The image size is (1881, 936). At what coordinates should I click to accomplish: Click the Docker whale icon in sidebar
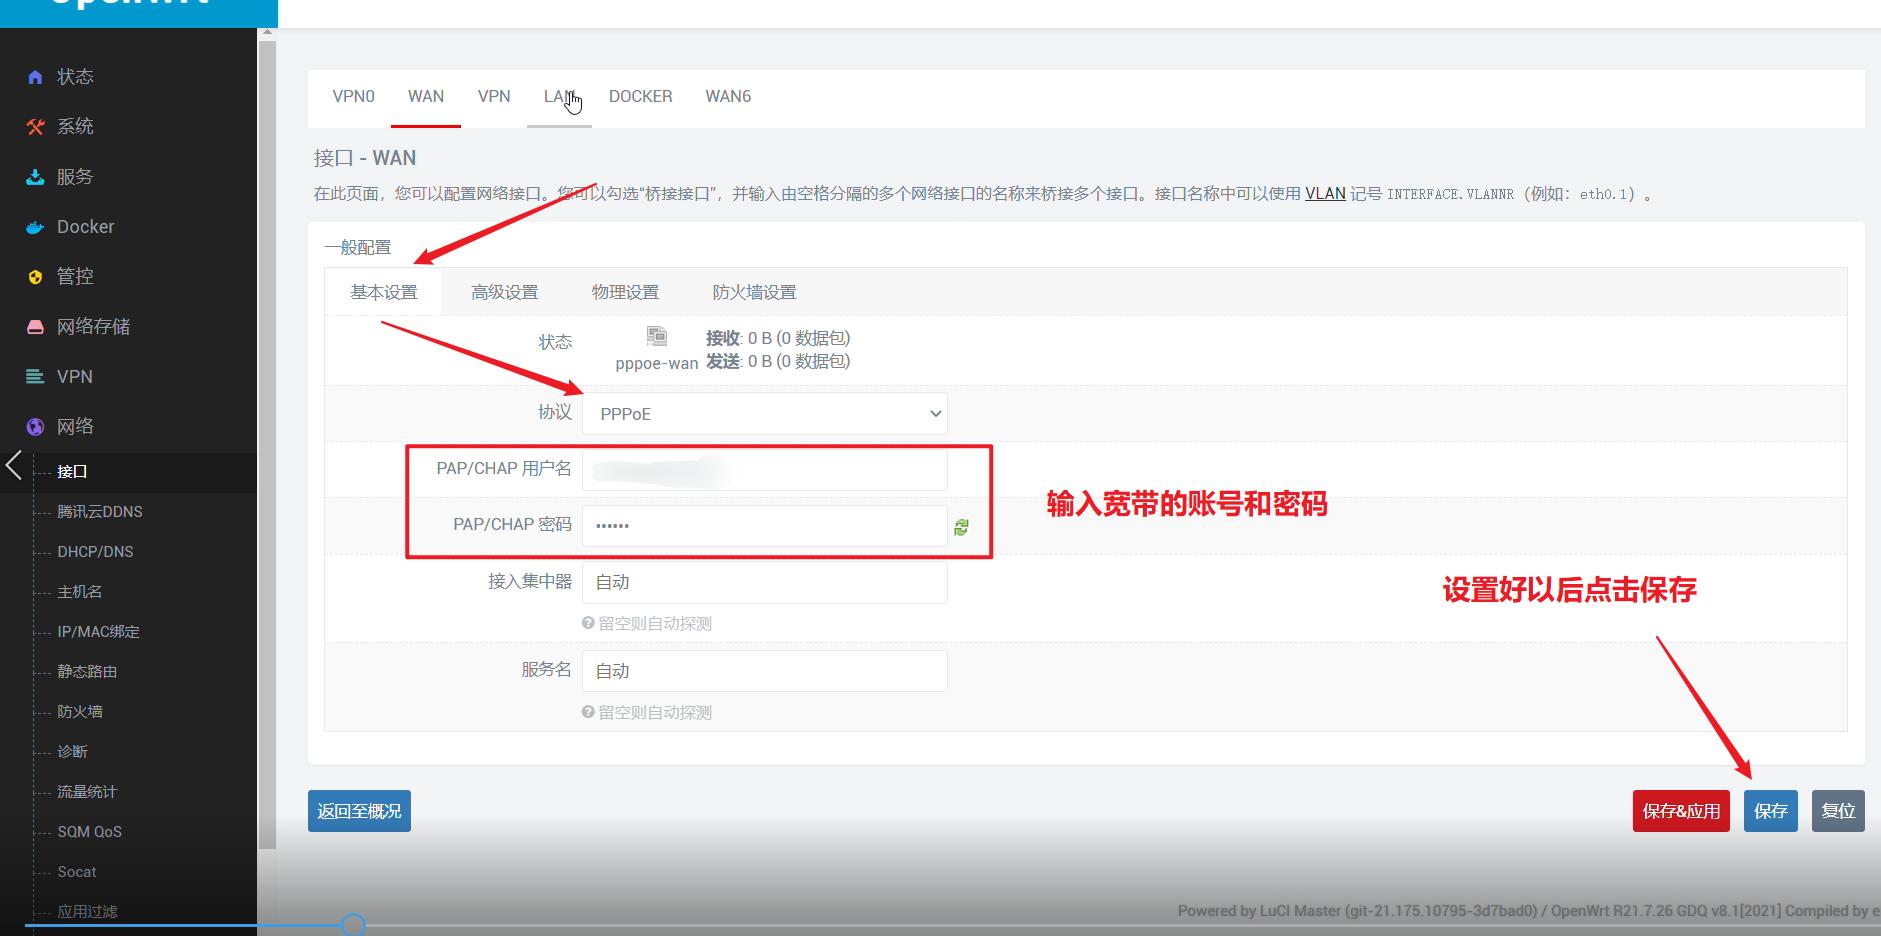coord(35,226)
